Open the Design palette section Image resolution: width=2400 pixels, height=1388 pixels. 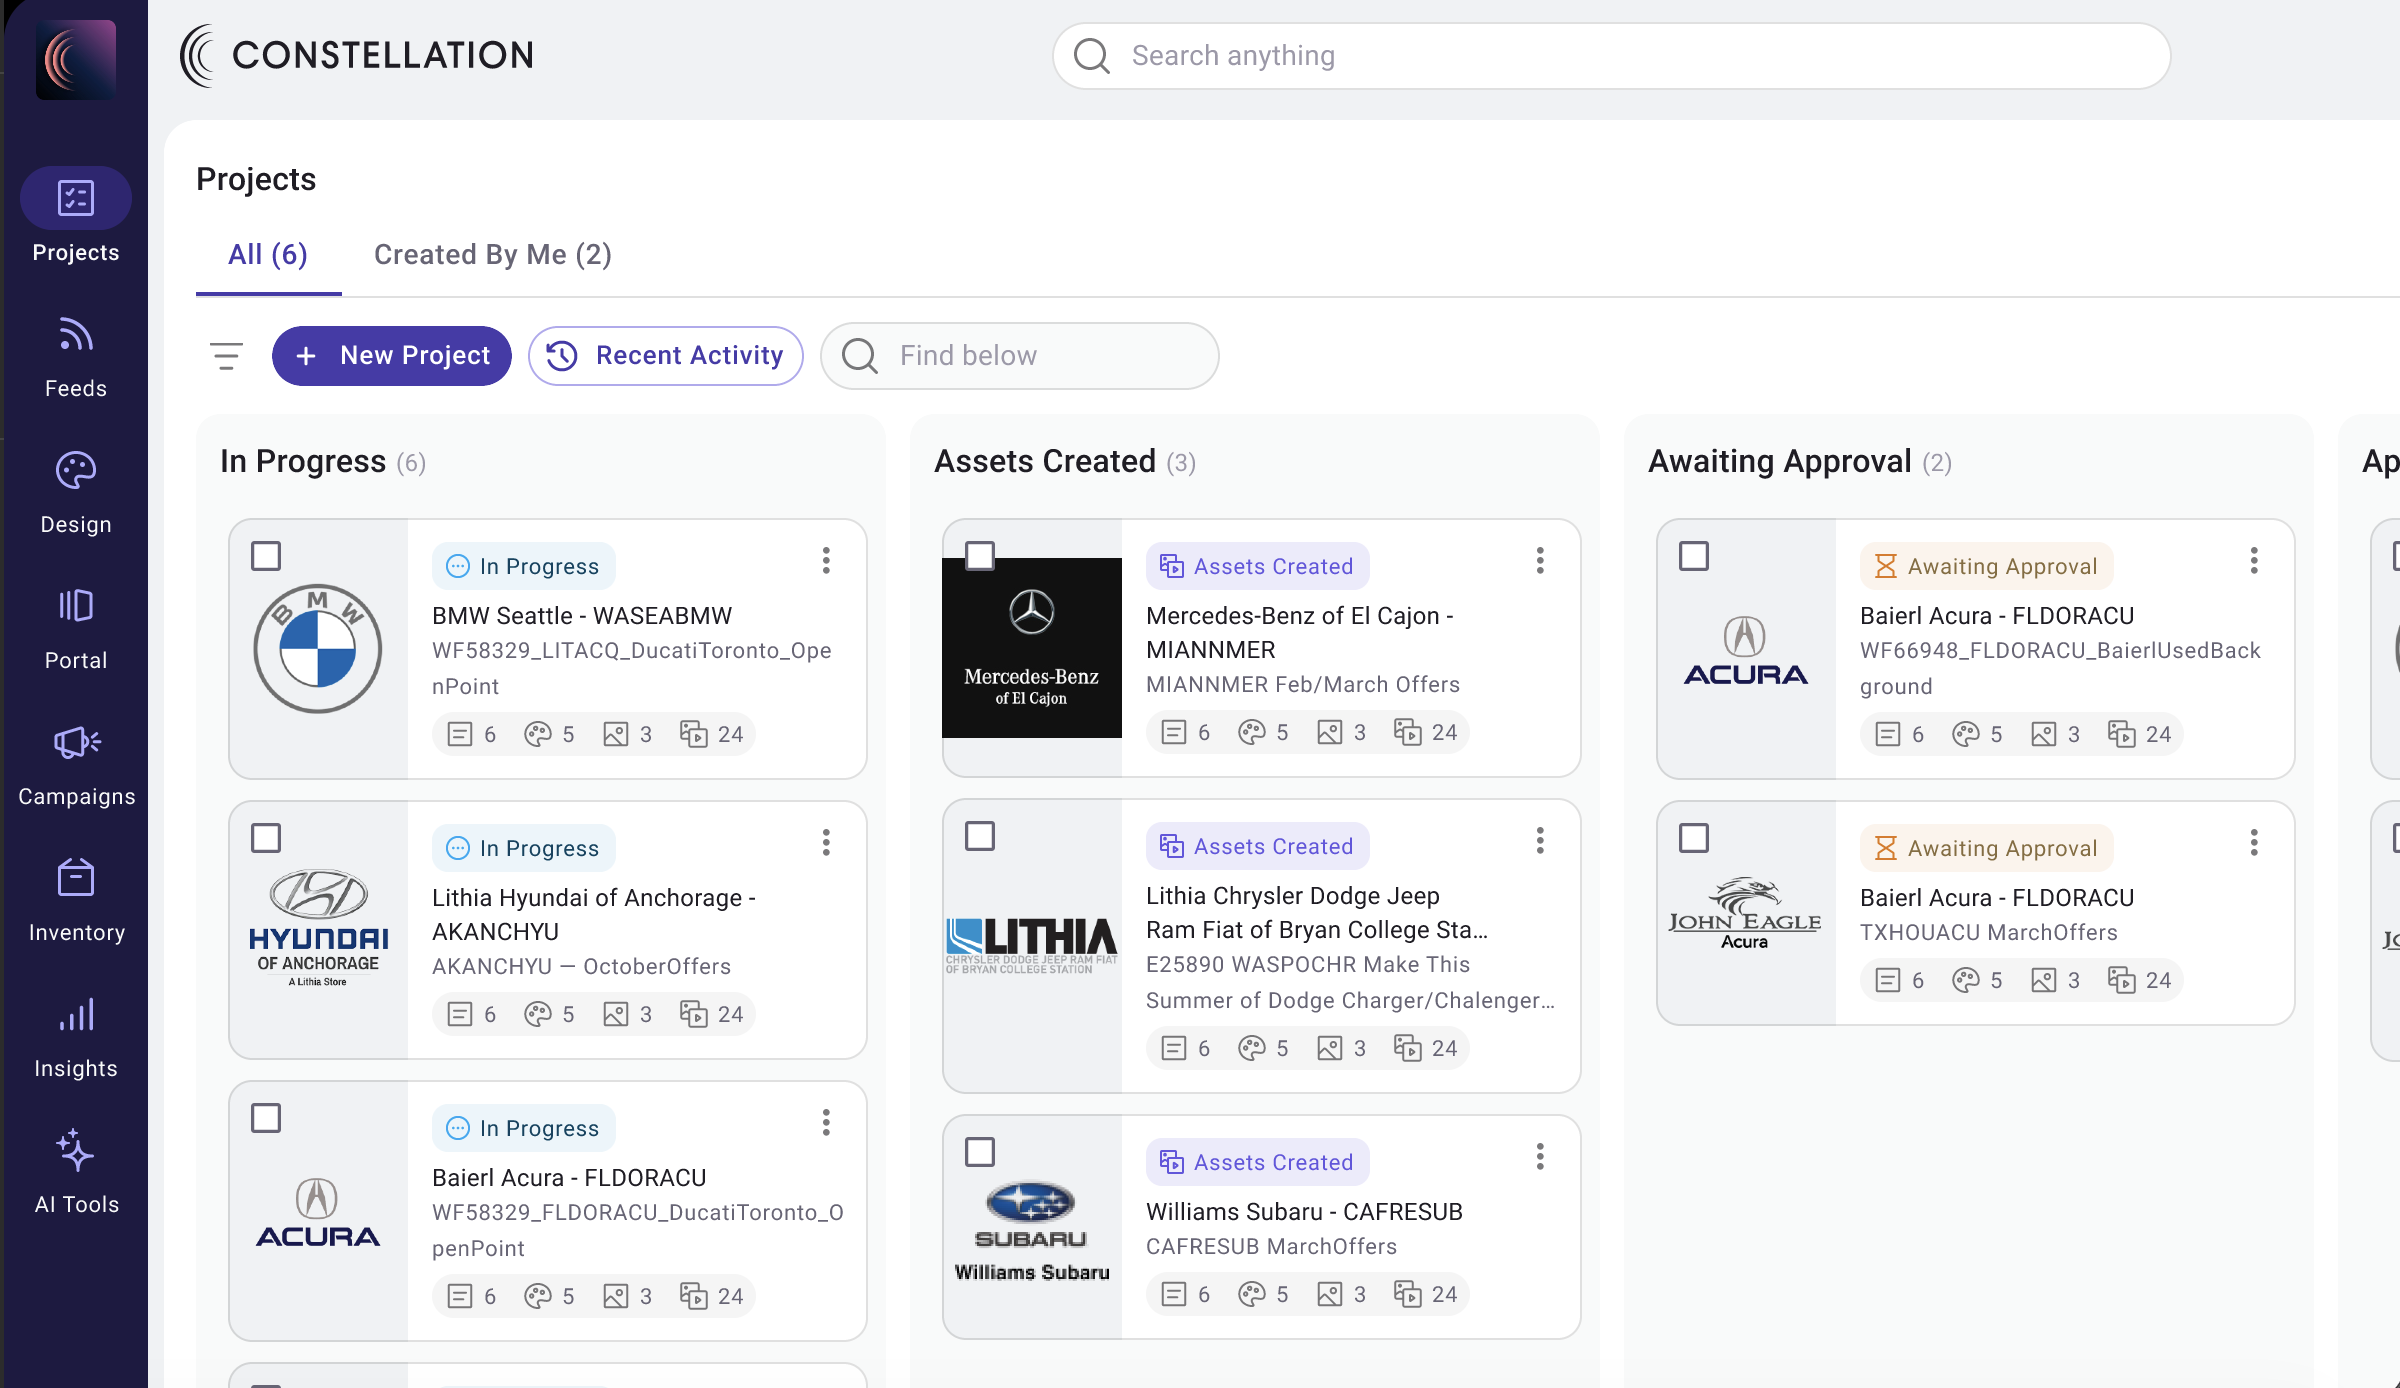coord(76,492)
